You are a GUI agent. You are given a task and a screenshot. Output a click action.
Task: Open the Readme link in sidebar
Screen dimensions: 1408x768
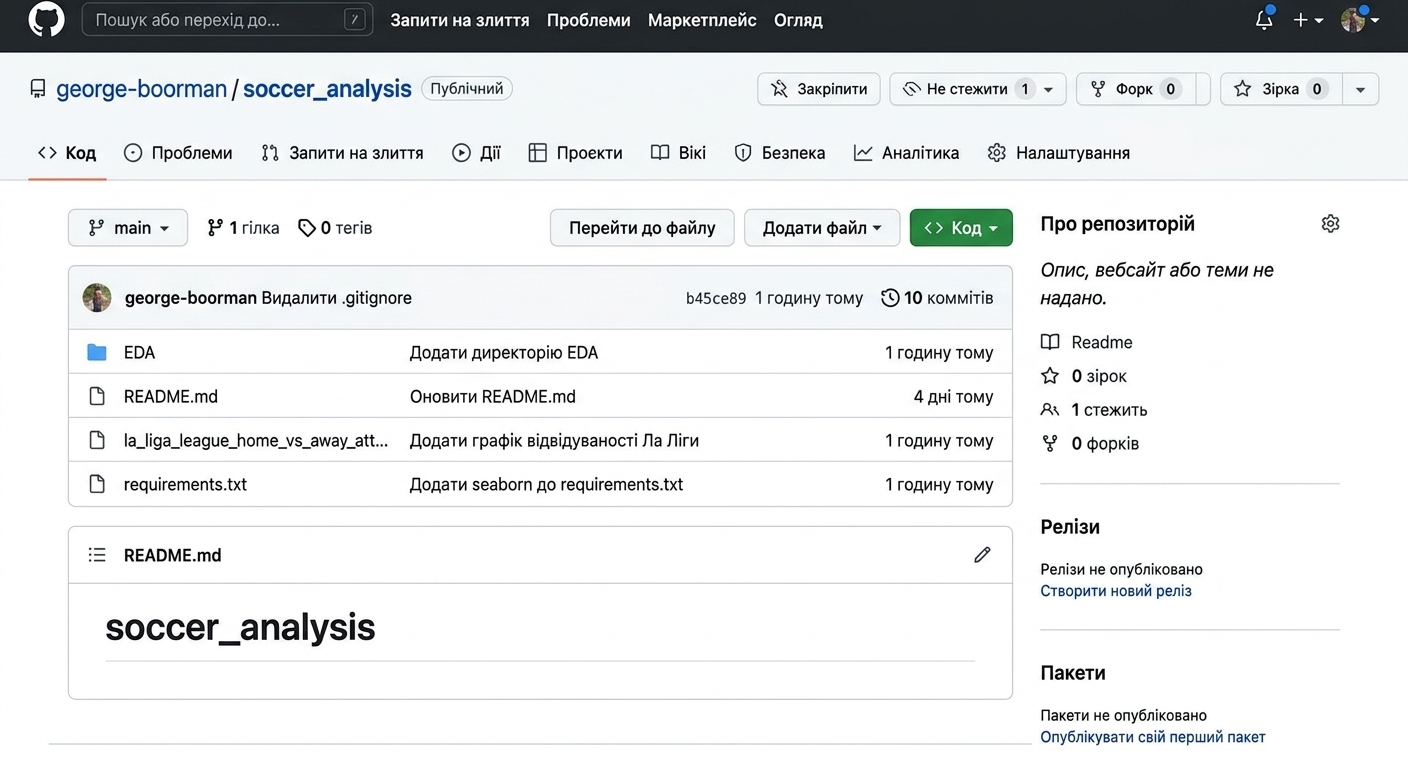coord(1087,342)
